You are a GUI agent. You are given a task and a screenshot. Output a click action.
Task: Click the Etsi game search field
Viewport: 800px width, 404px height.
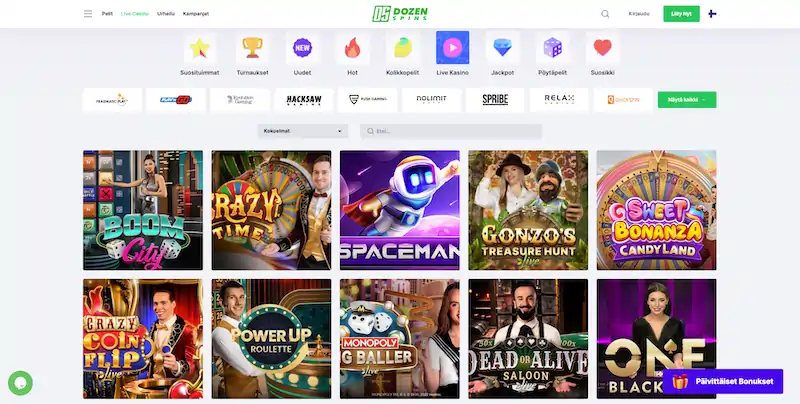pos(451,131)
